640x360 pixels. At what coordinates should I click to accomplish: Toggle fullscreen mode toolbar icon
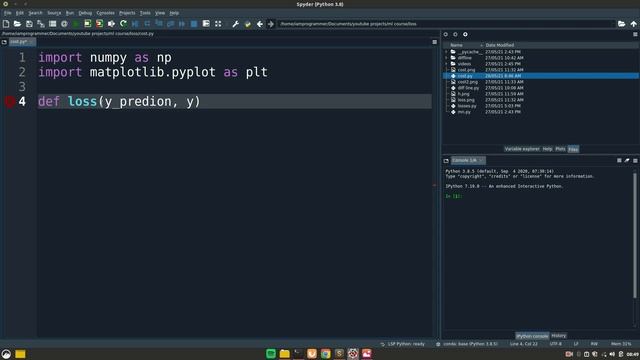(x=218, y=24)
